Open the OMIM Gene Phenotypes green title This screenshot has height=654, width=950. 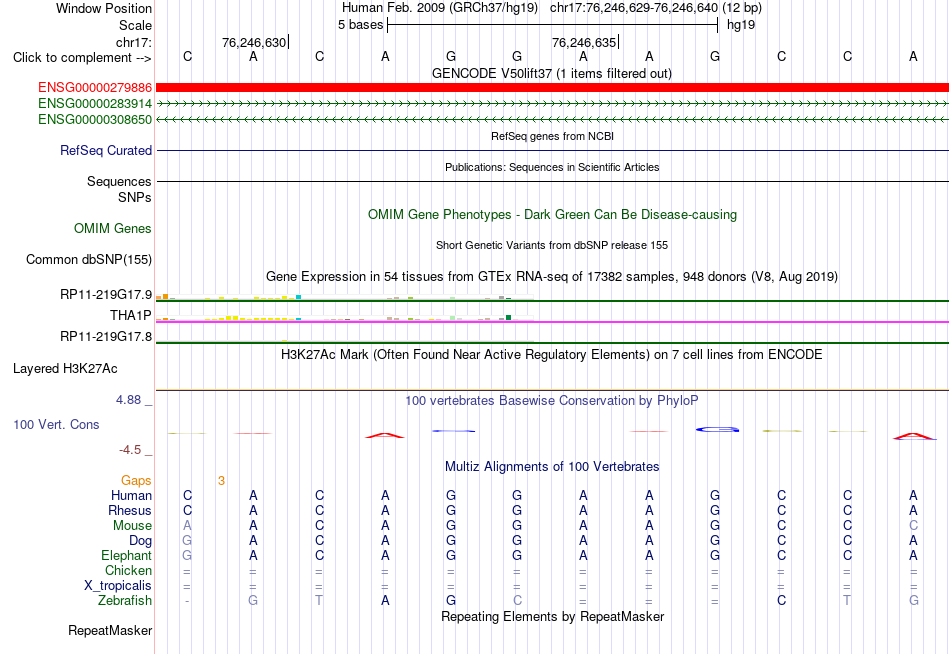(552, 215)
